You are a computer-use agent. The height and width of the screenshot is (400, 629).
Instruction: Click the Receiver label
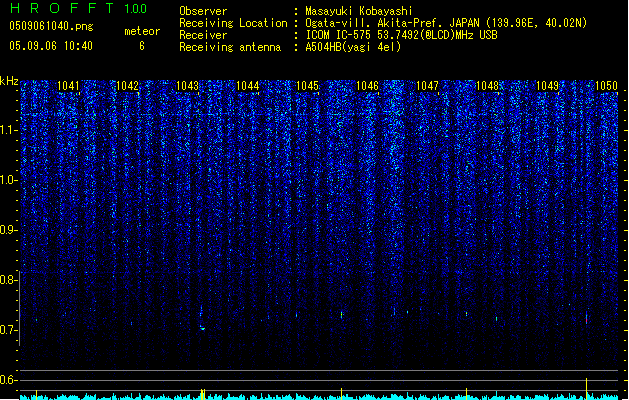tap(203, 35)
